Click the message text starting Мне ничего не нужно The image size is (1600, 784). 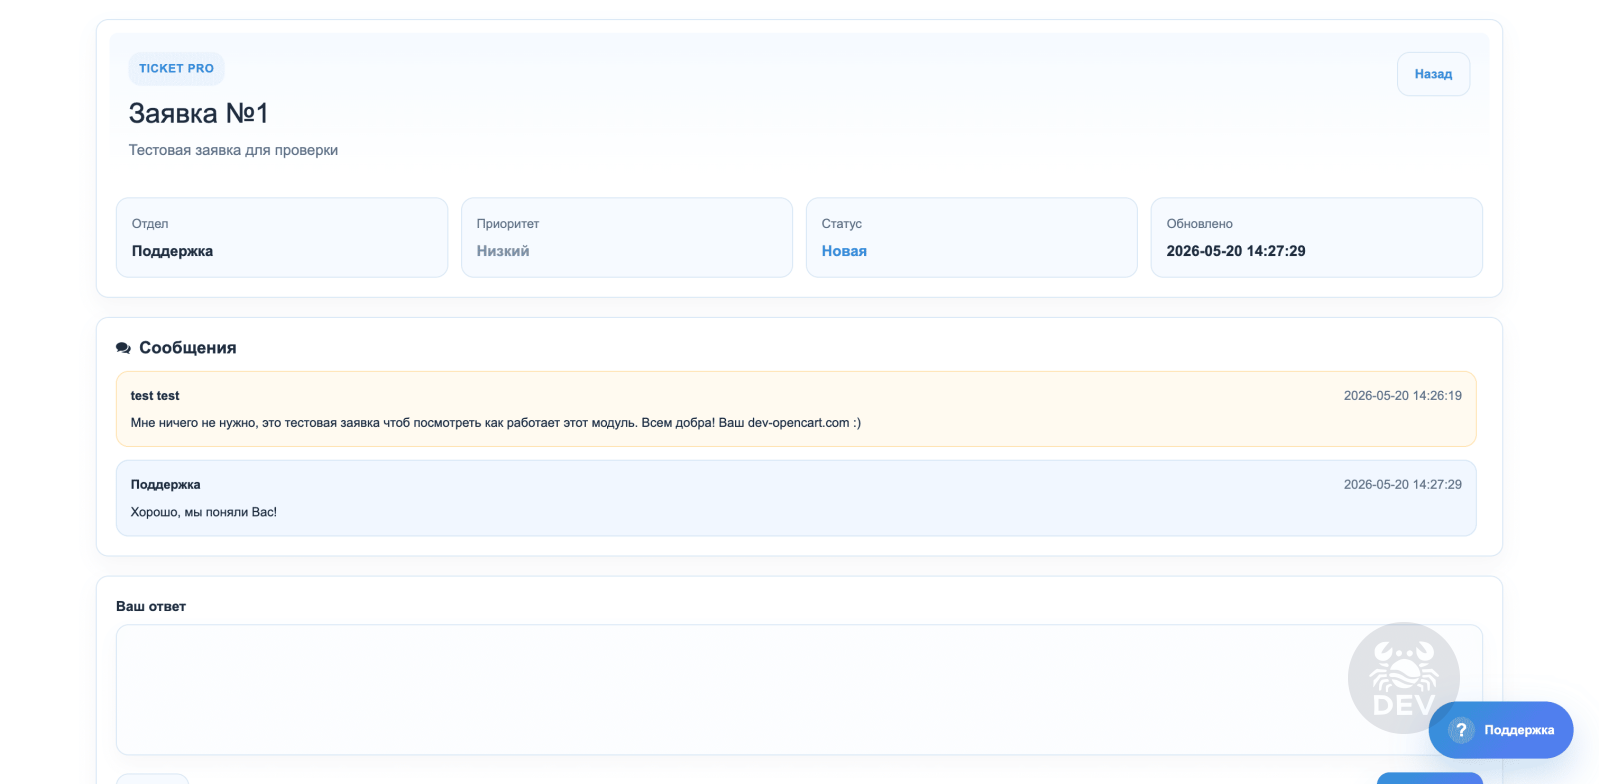coord(496,423)
